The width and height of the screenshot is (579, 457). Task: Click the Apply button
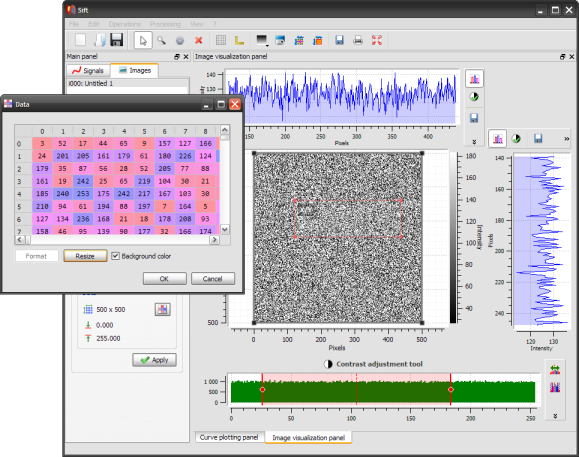(154, 360)
